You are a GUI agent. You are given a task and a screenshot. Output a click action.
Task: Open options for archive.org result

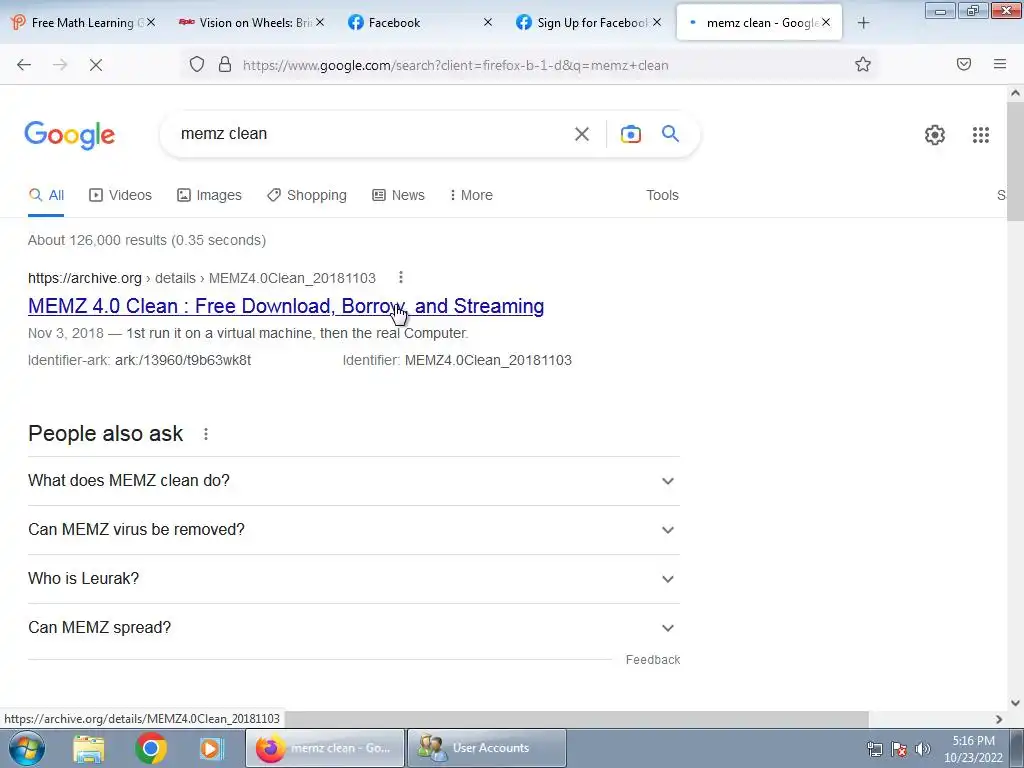click(401, 278)
